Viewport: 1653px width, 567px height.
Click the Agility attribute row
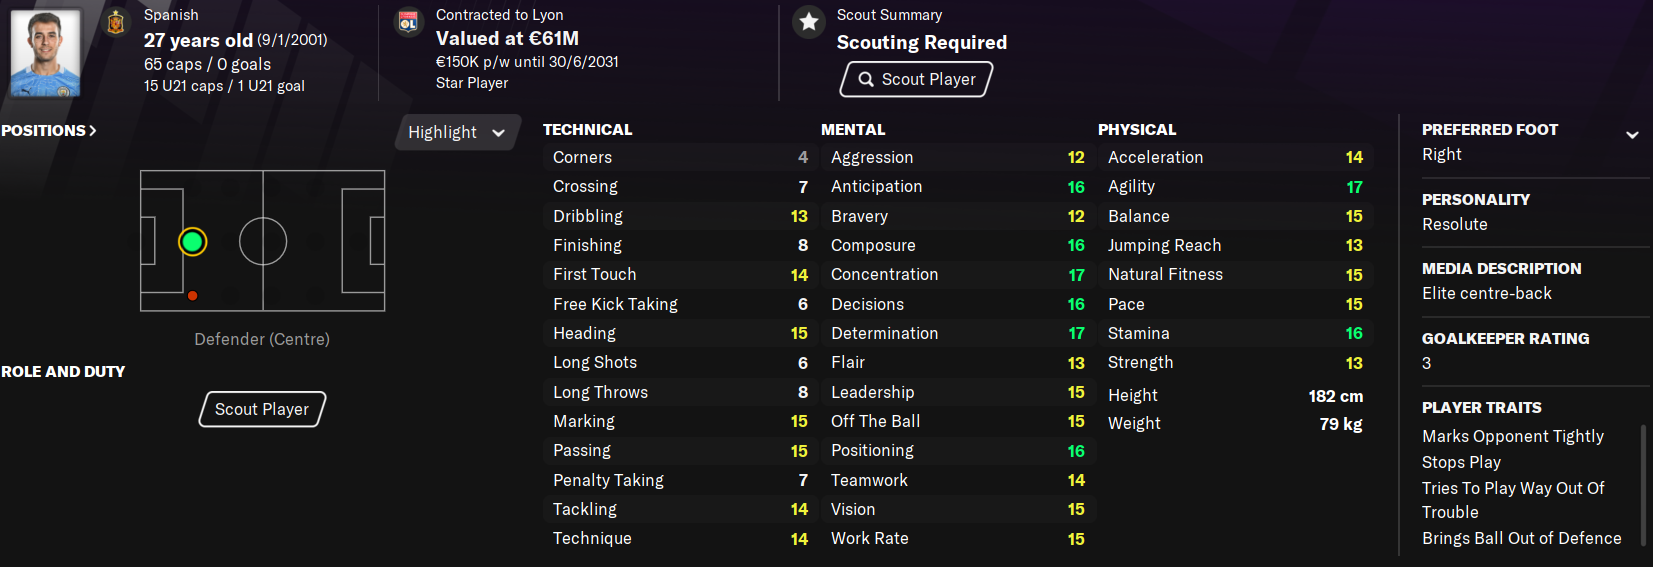pos(1234,187)
